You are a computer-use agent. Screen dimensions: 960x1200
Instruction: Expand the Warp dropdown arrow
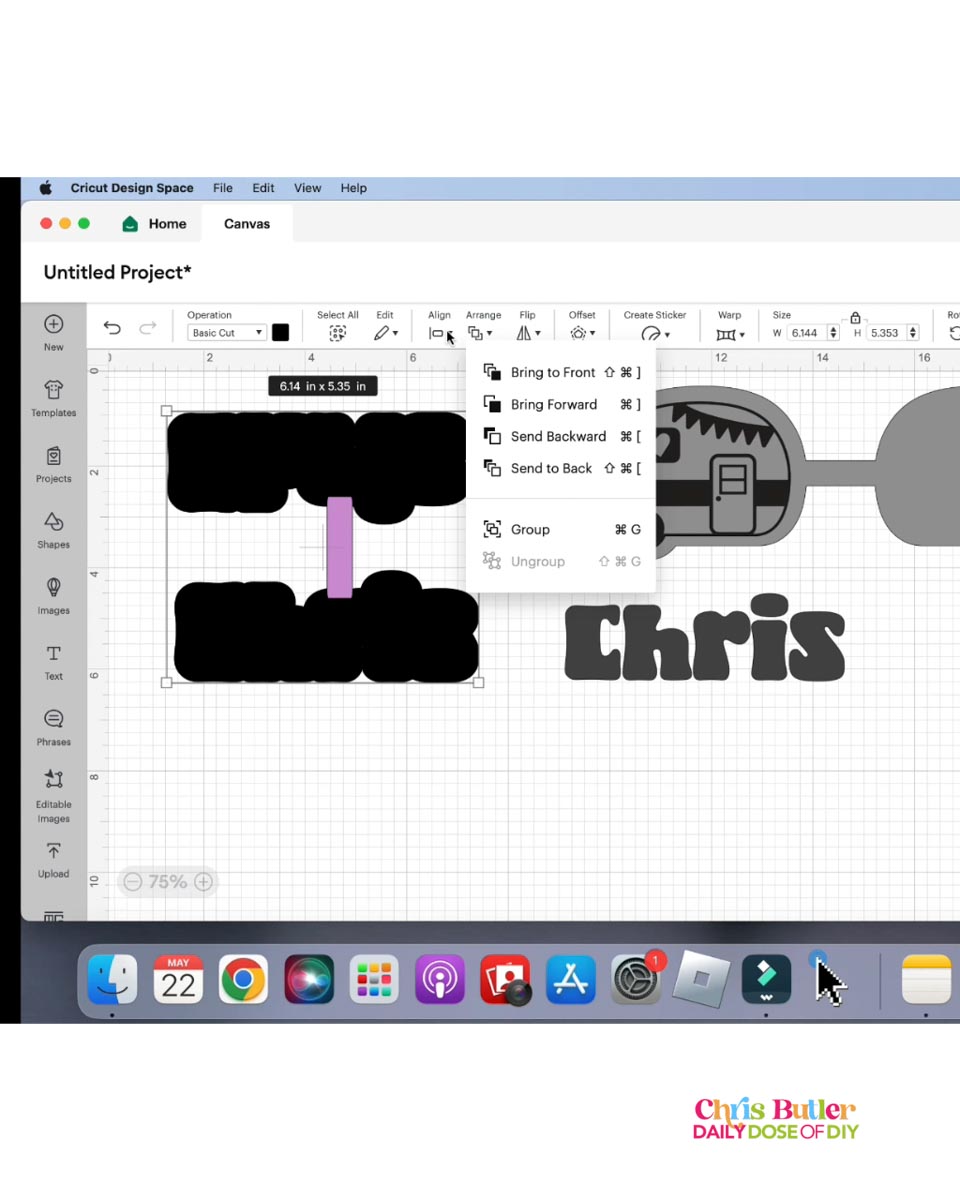pyautogui.click(x=742, y=335)
